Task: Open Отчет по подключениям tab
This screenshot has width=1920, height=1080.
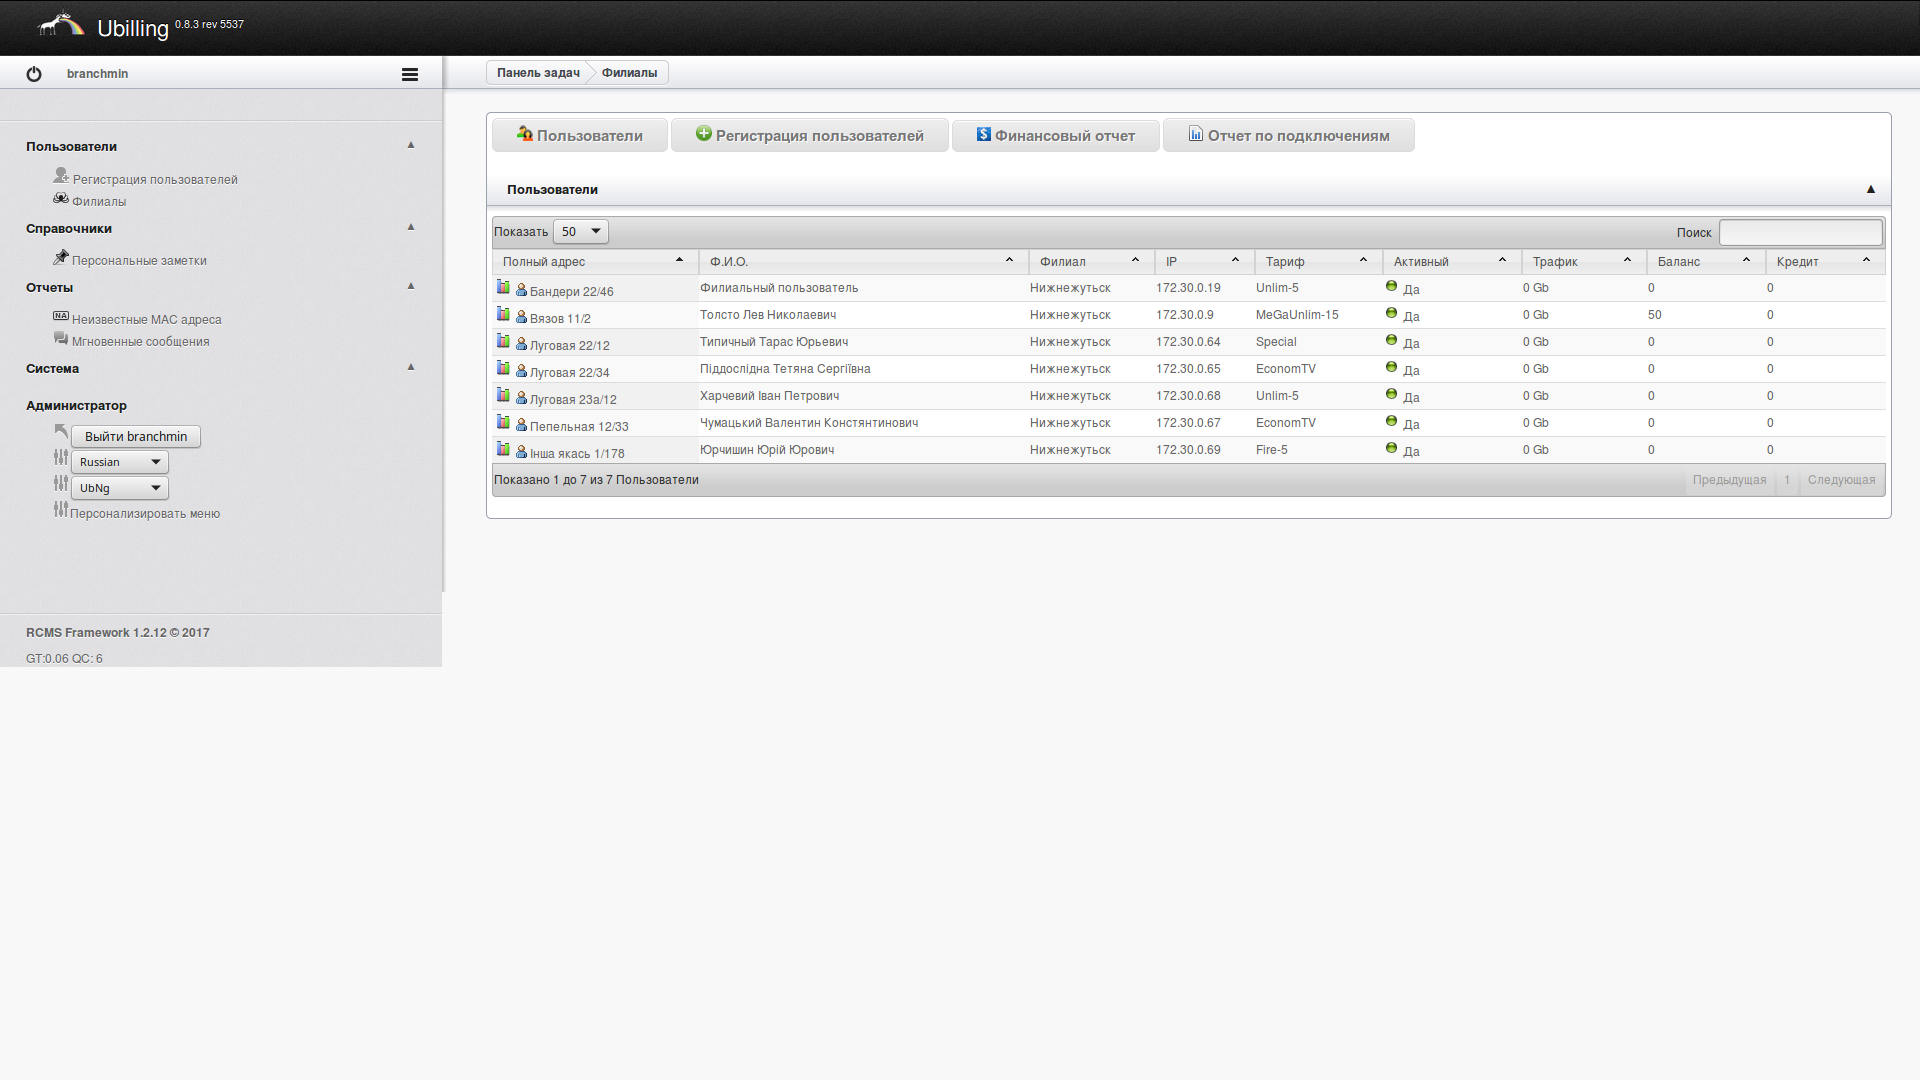Action: pyautogui.click(x=1288, y=136)
